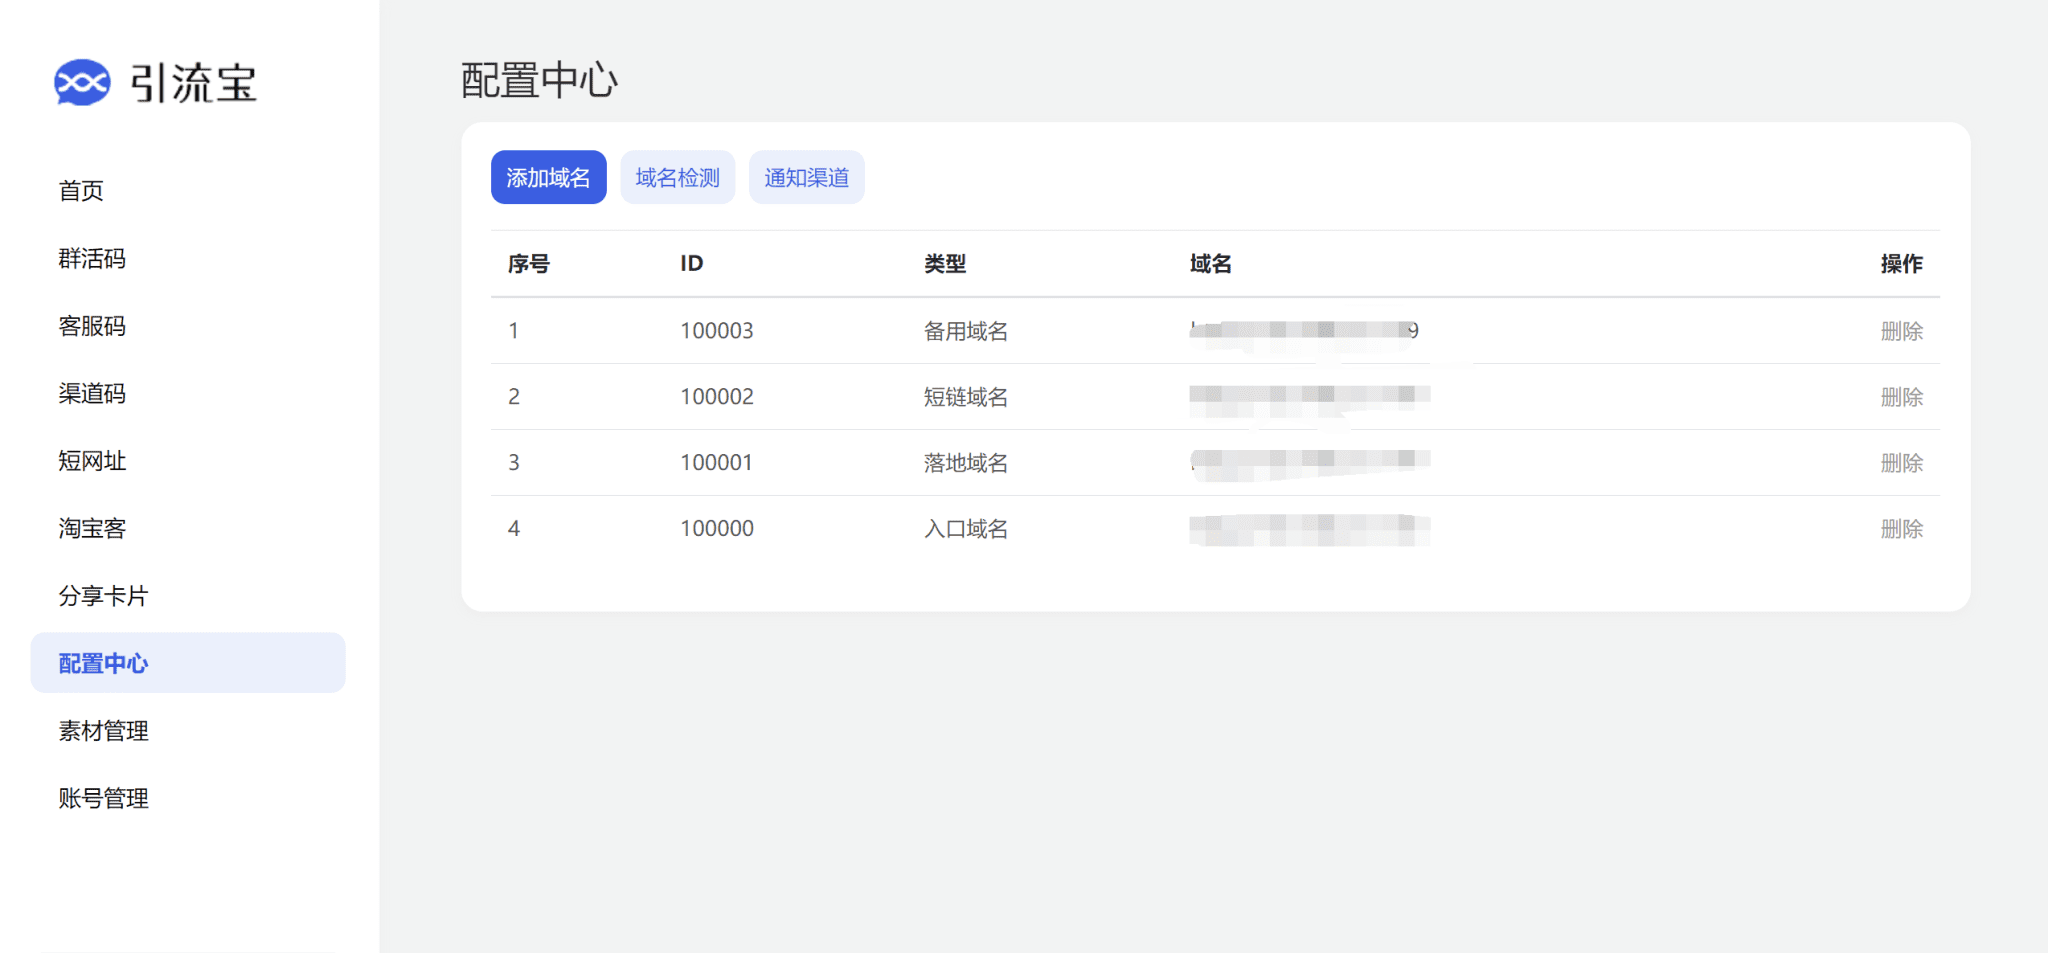The height and width of the screenshot is (953, 2048).
Task: Open the 首页 sidebar menu item
Action: (x=81, y=191)
